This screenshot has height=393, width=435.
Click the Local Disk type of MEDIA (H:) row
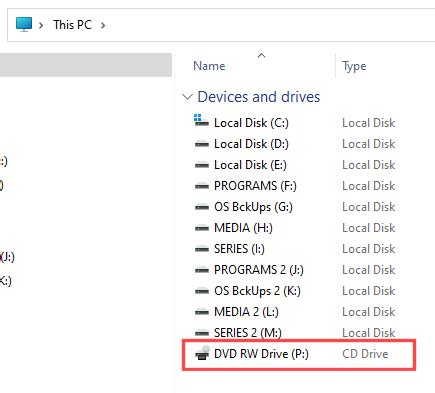point(369,228)
